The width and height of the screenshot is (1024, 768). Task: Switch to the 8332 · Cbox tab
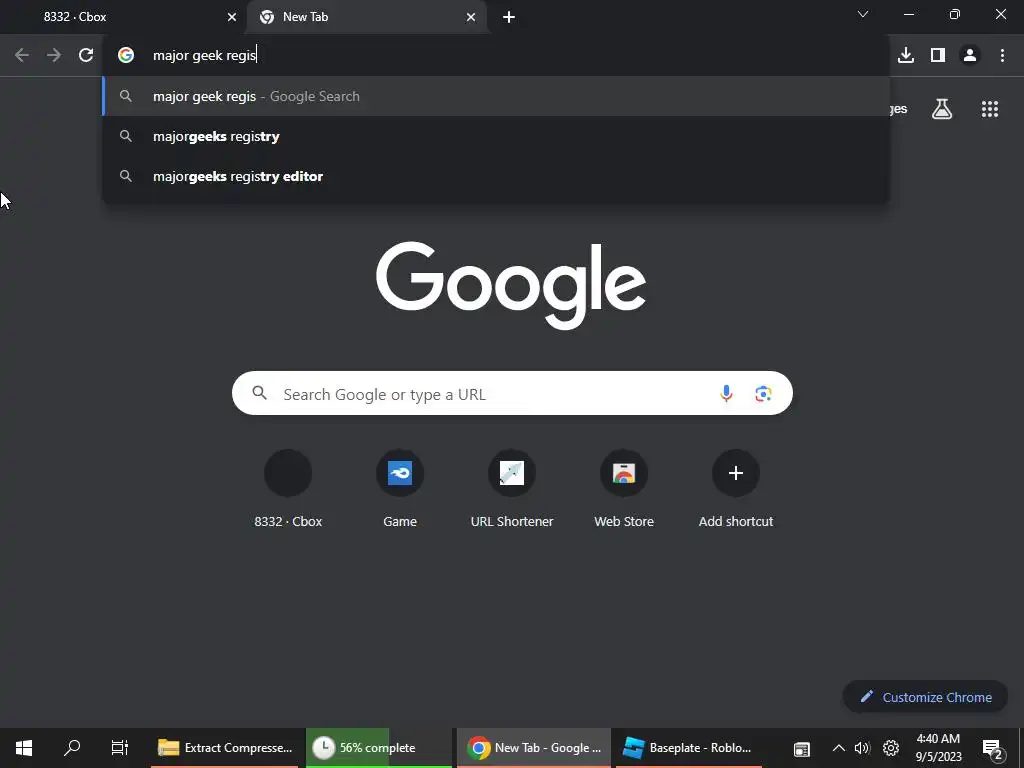[124, 18]
